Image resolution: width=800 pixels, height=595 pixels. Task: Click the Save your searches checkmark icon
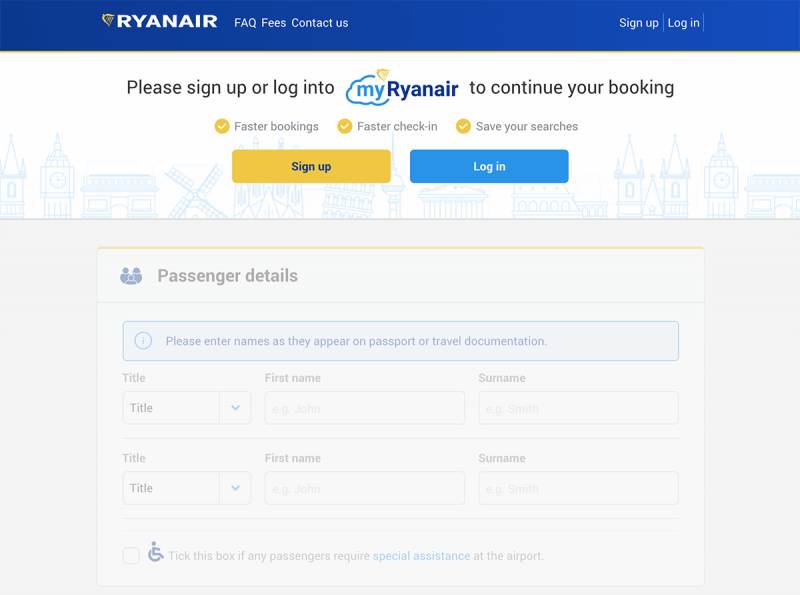pos(463,126)
